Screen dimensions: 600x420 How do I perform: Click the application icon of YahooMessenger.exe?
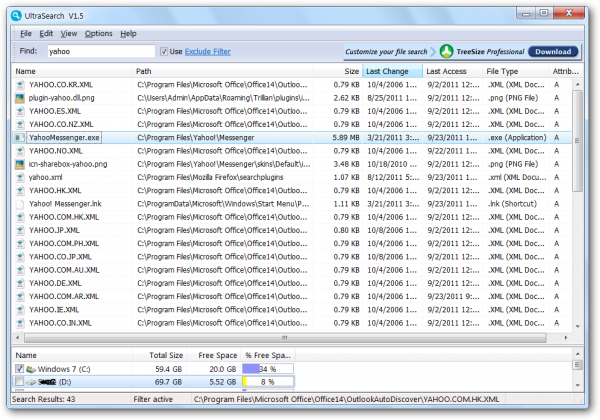[20, 138]
